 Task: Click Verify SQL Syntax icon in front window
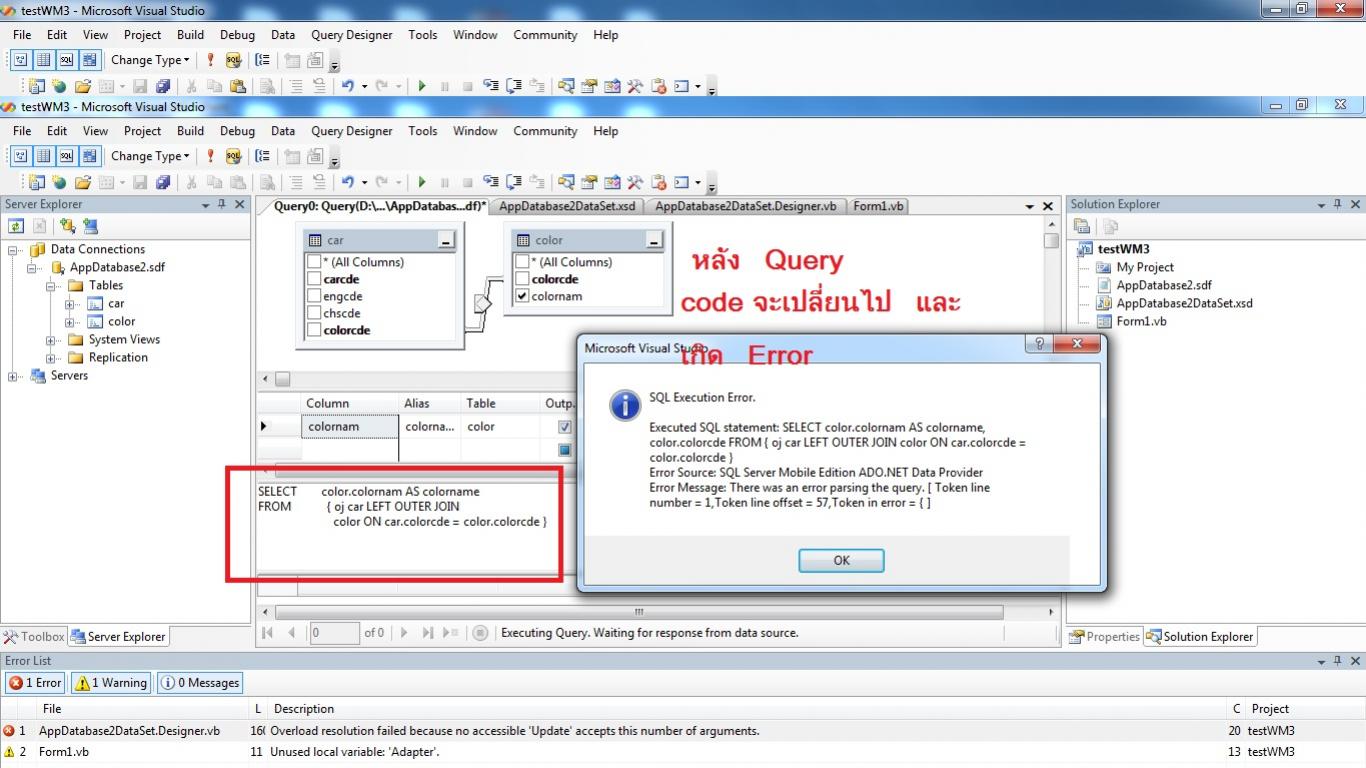pyautogui.click(x=233, y=156)
